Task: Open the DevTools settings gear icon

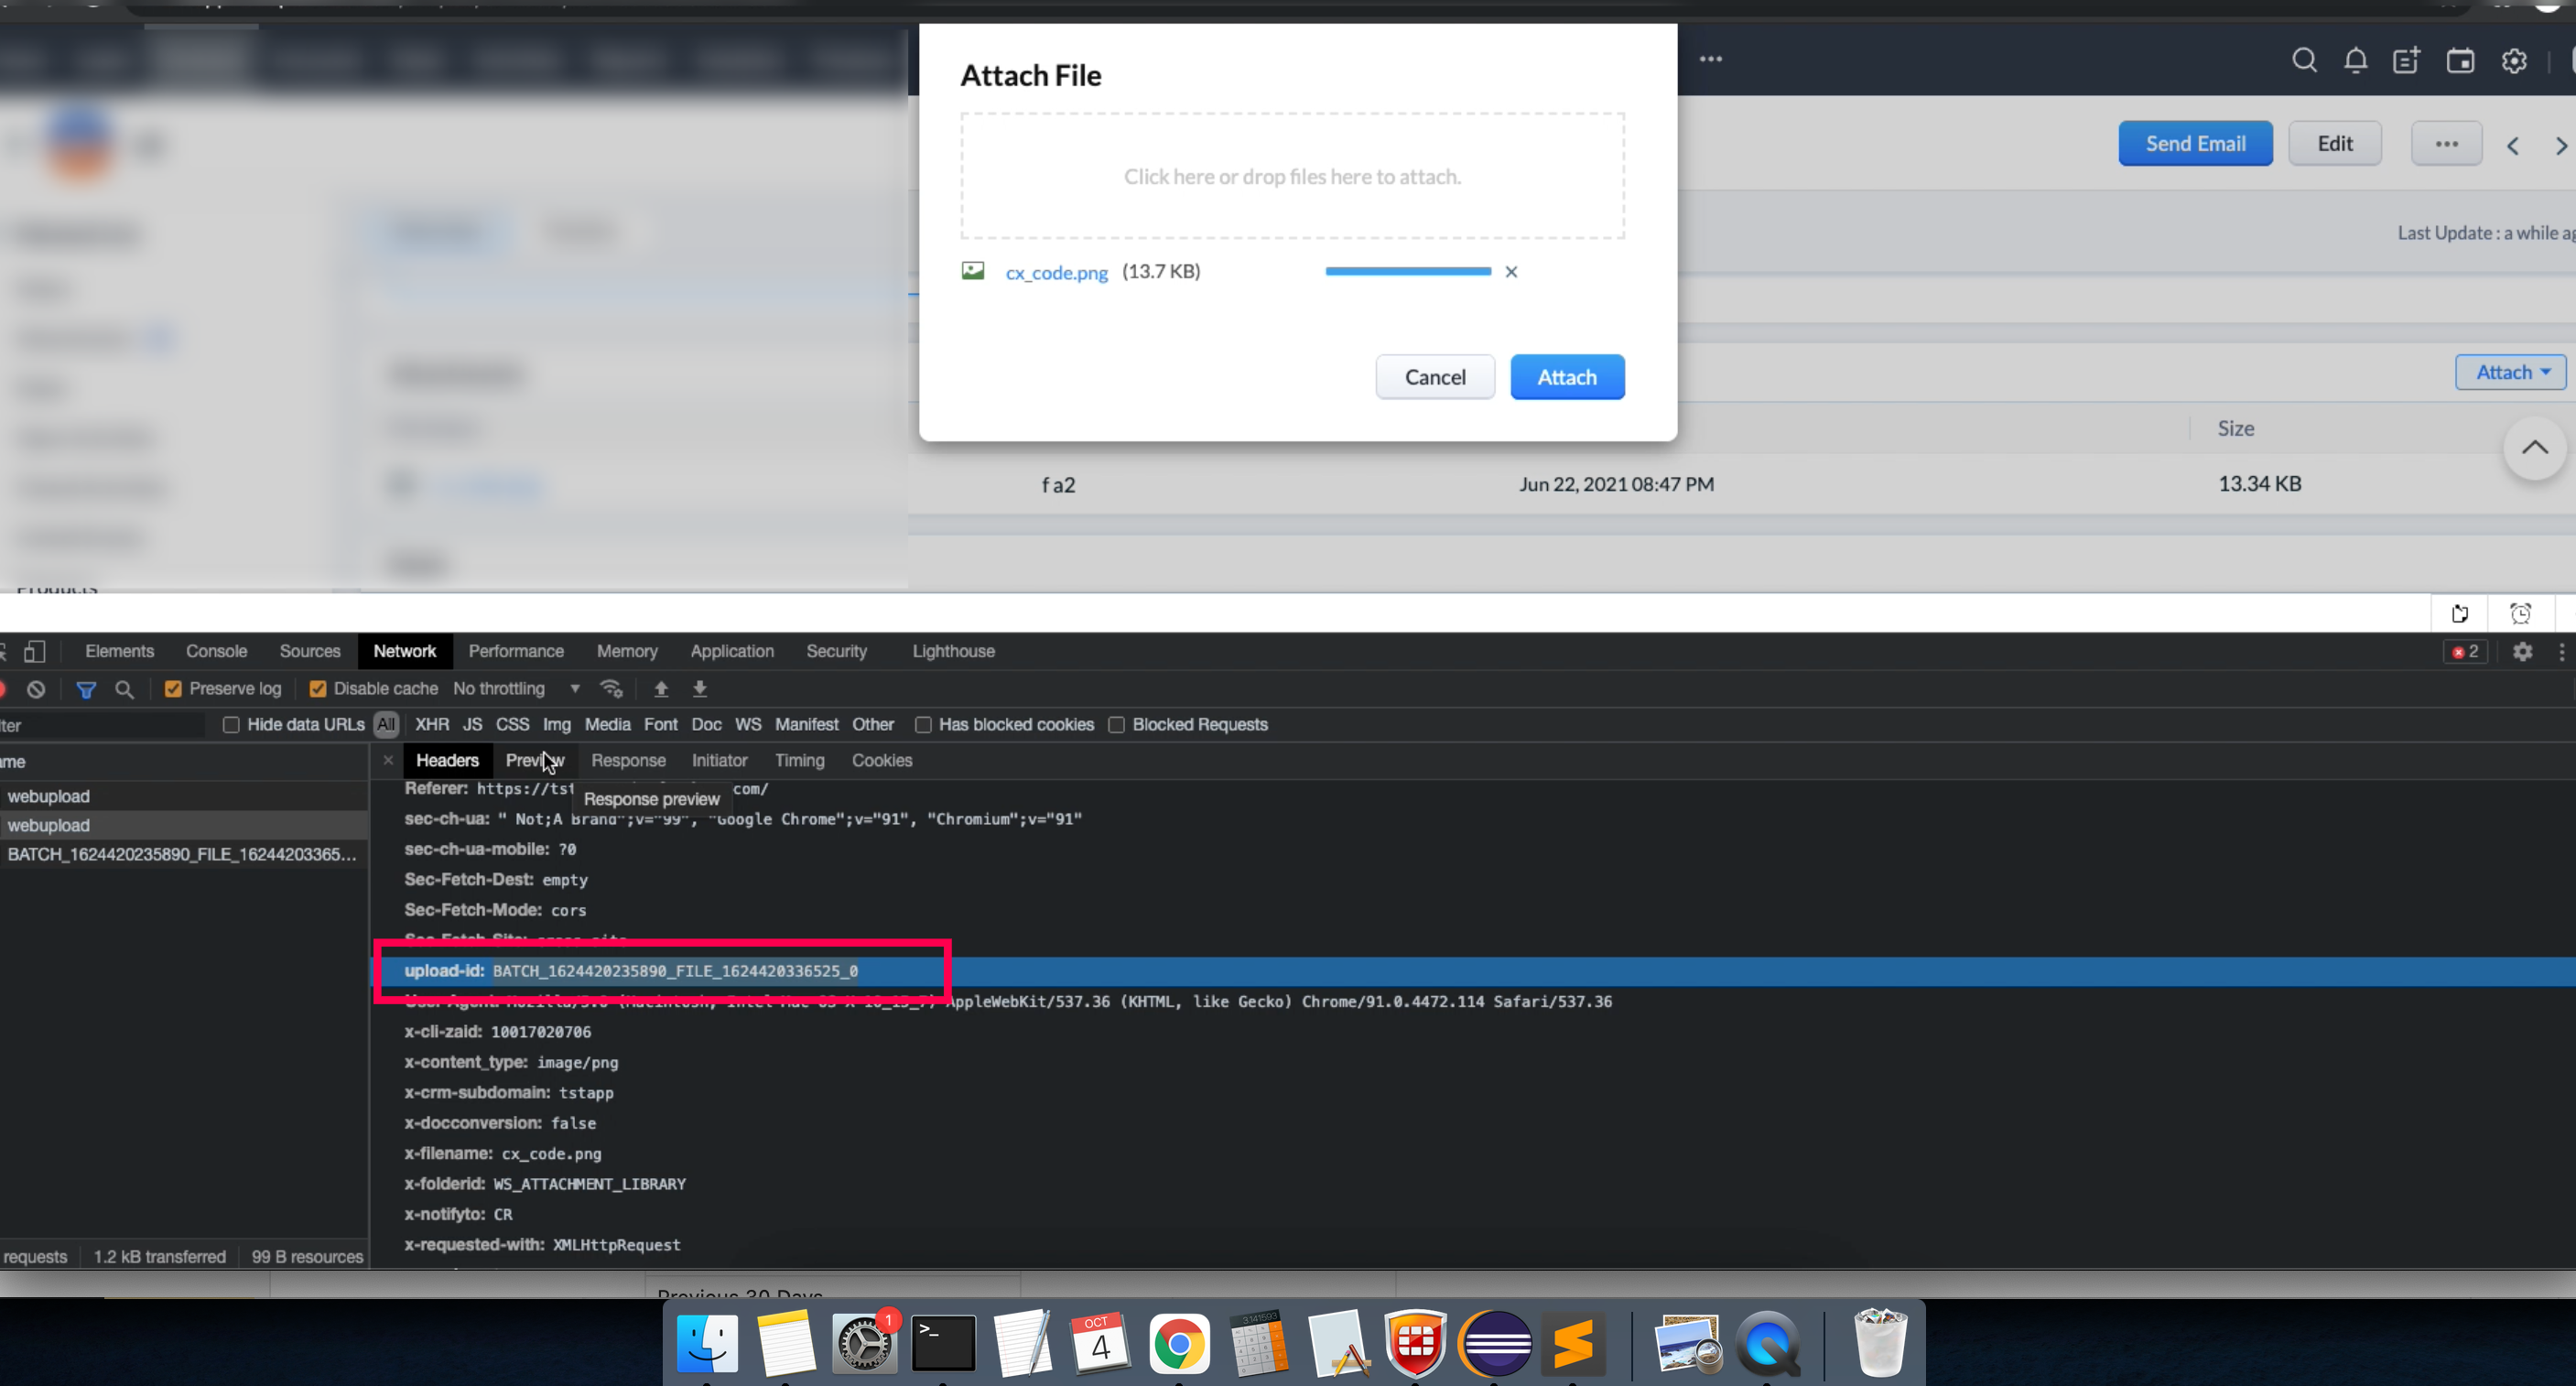Action: (x=2522, y=652)
